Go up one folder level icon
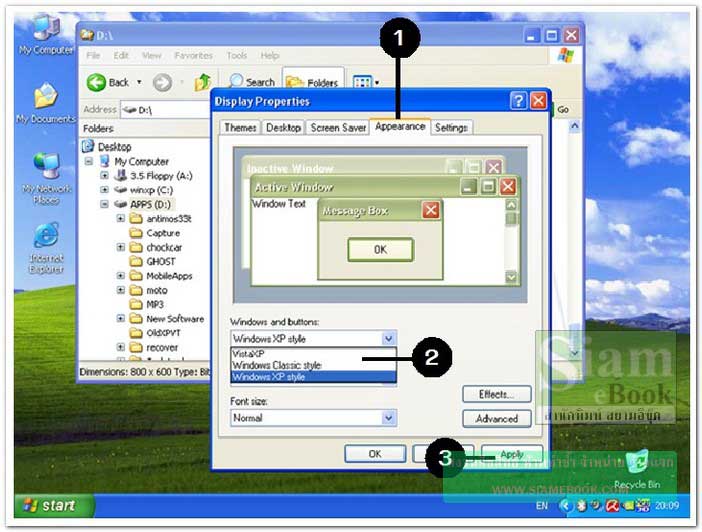 pyautogui.click(x=202, y=82)
